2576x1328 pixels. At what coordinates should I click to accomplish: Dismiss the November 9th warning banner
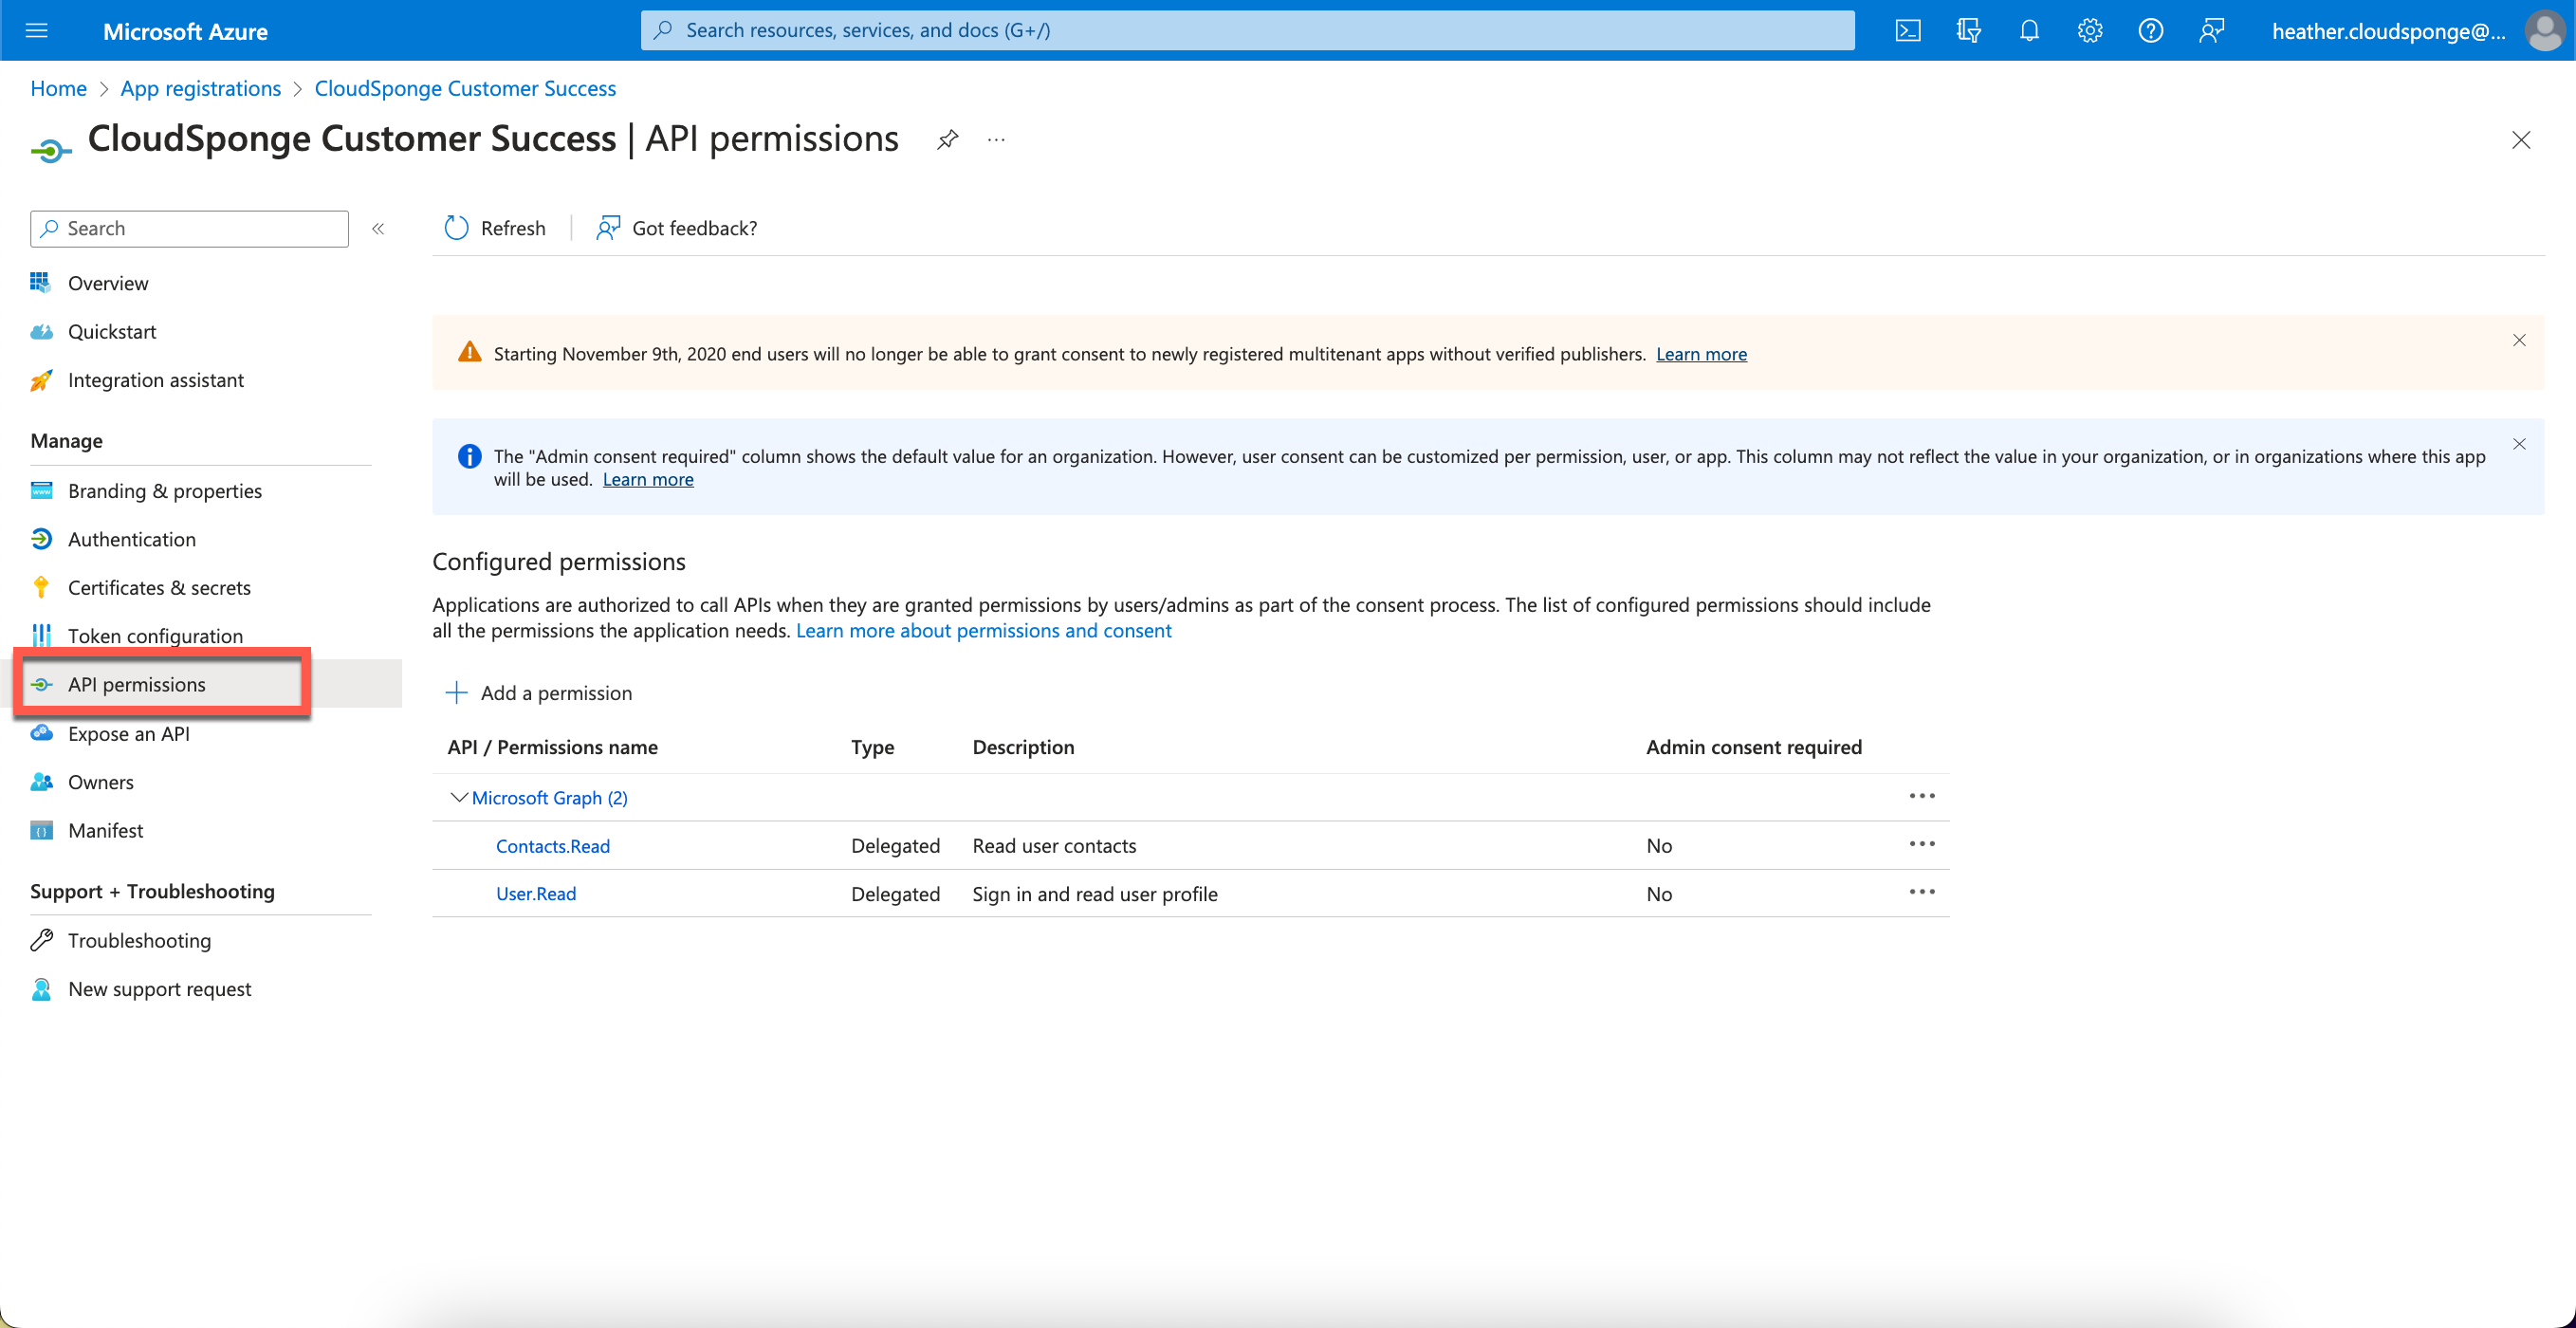2519,341
